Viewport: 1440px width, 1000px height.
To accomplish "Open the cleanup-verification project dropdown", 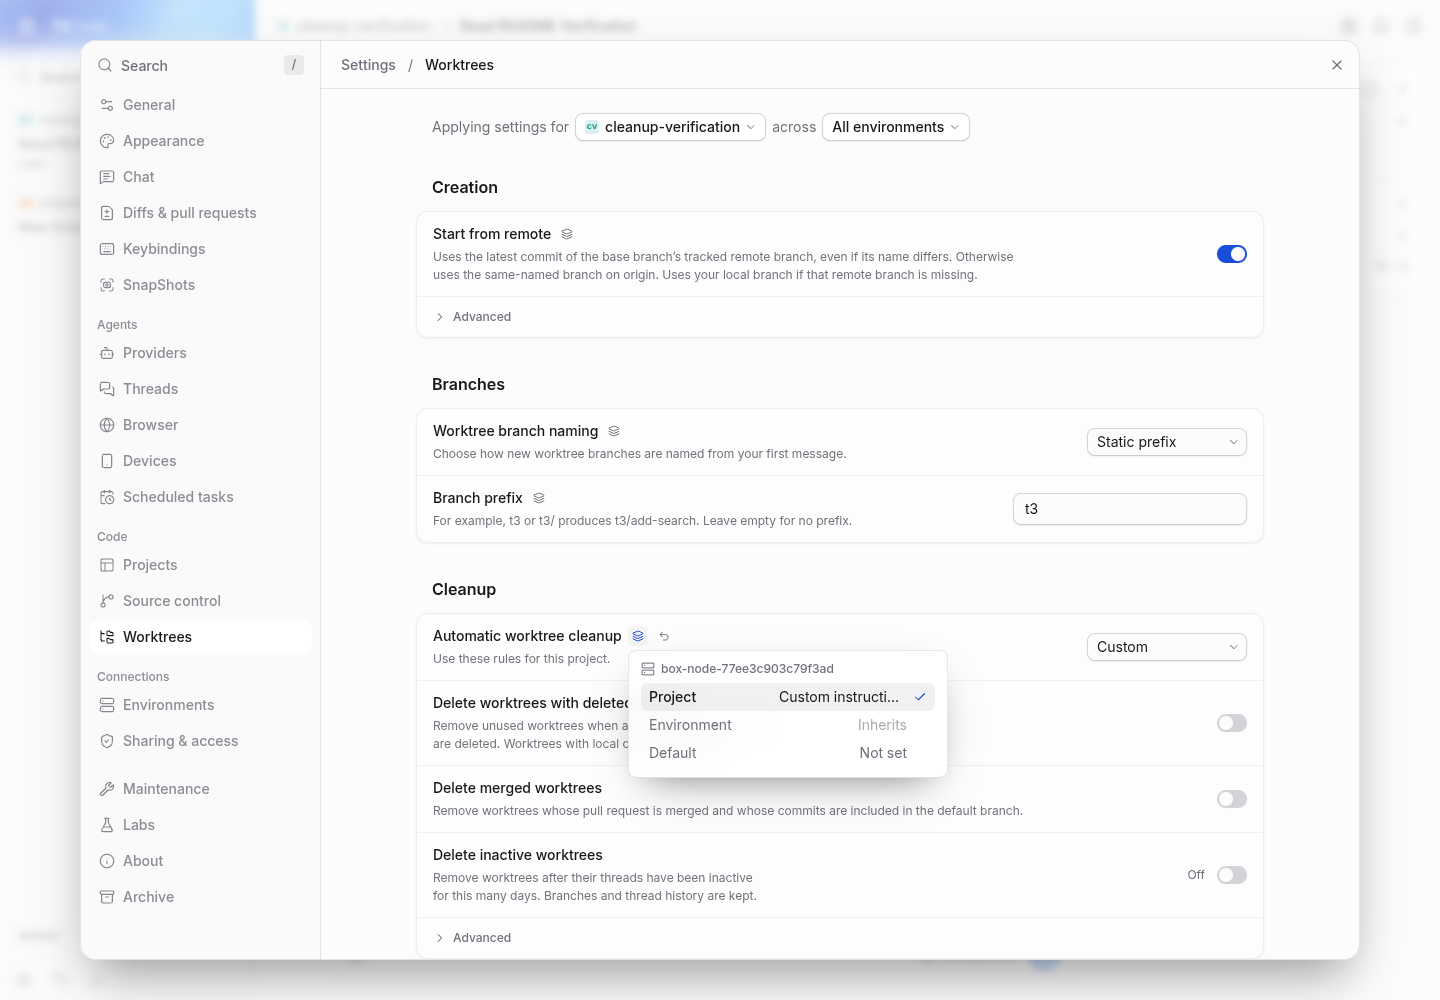I will pyautogui.click(x=670, y=127).
